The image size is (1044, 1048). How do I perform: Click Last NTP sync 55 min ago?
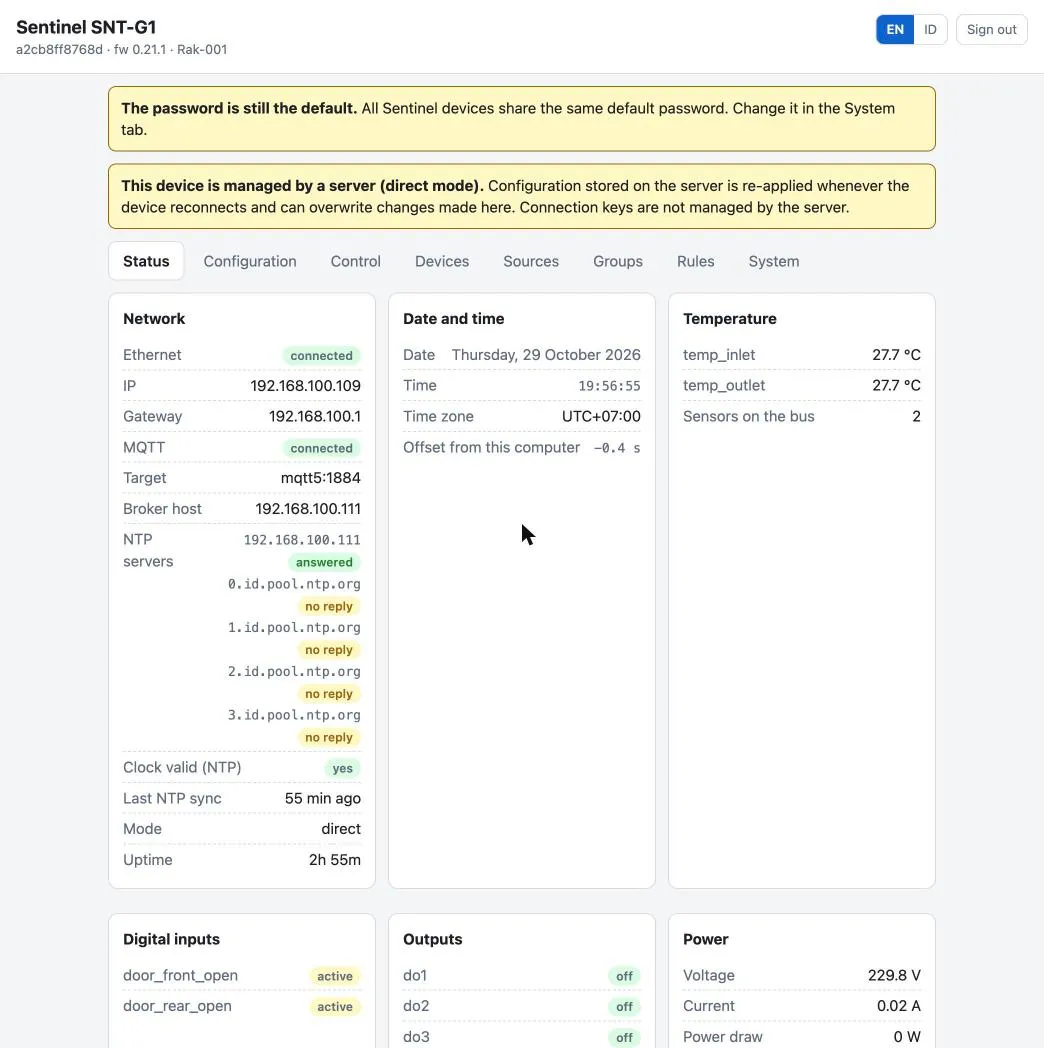point(323,798)
